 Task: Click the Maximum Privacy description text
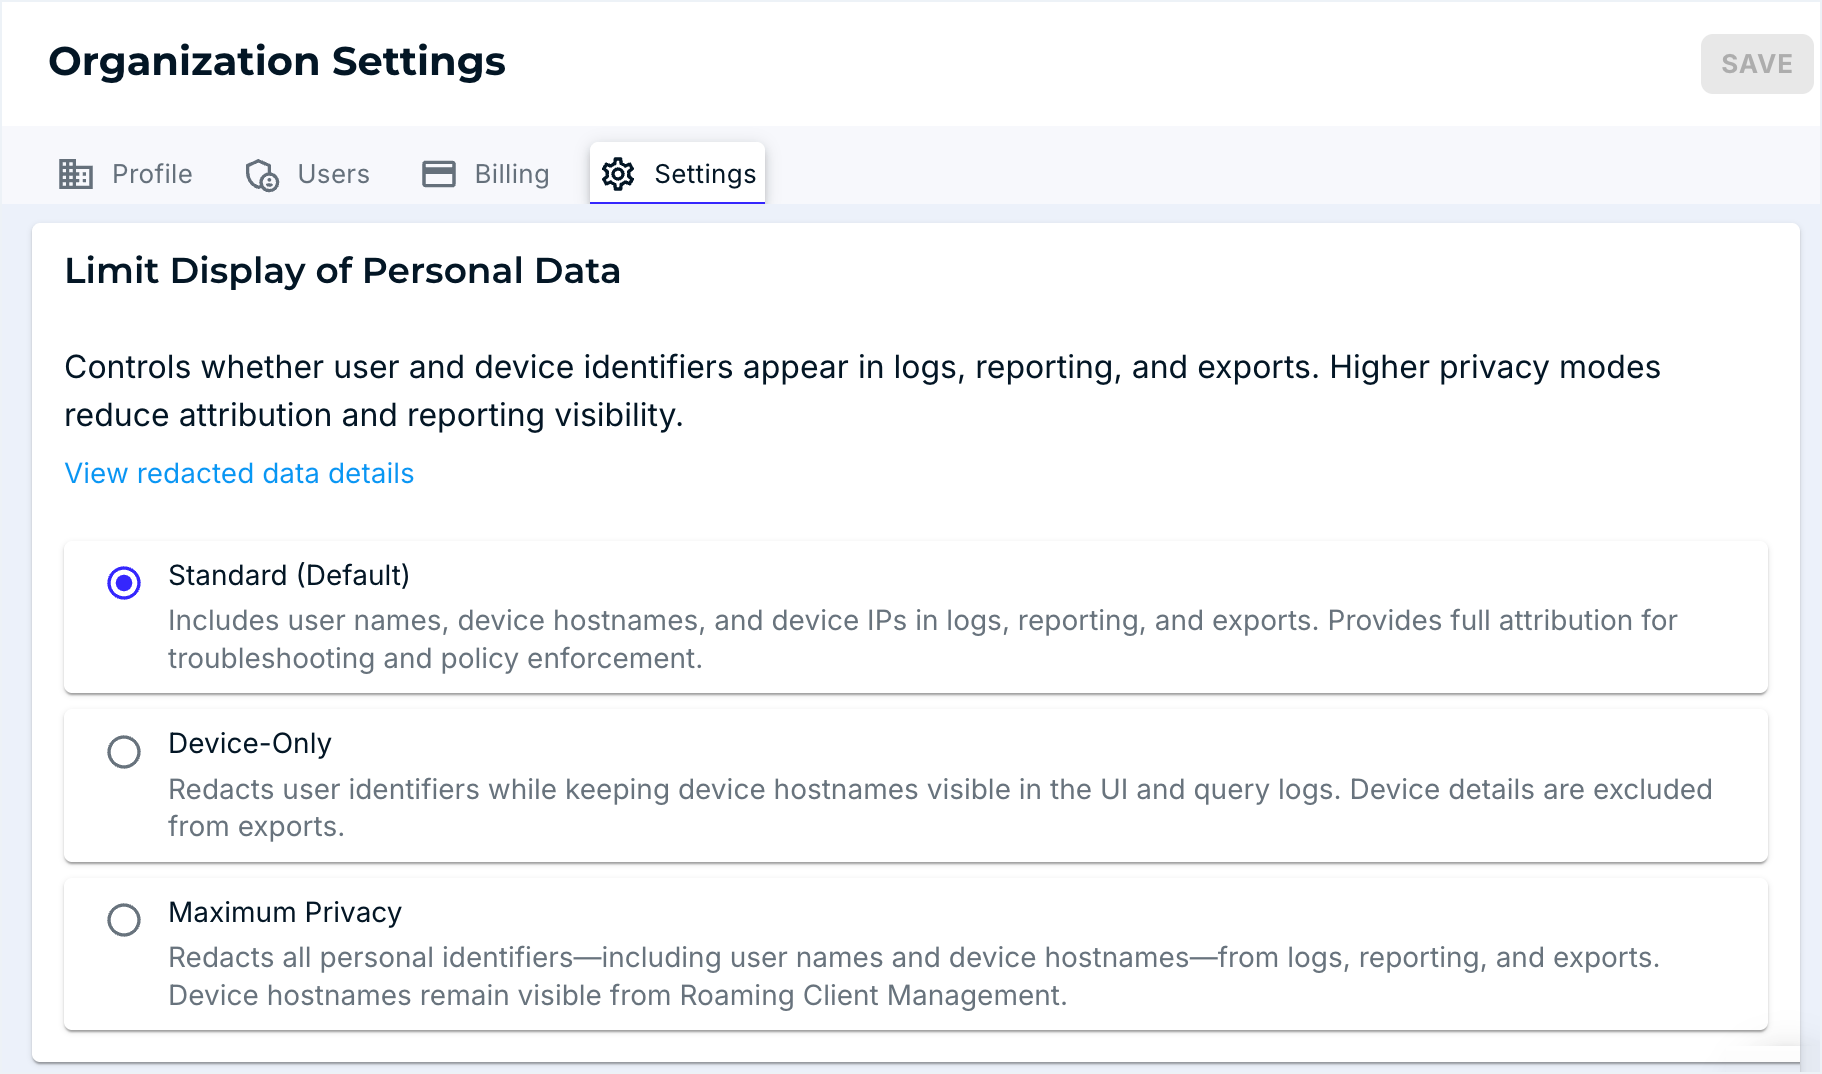click(913, 976)
